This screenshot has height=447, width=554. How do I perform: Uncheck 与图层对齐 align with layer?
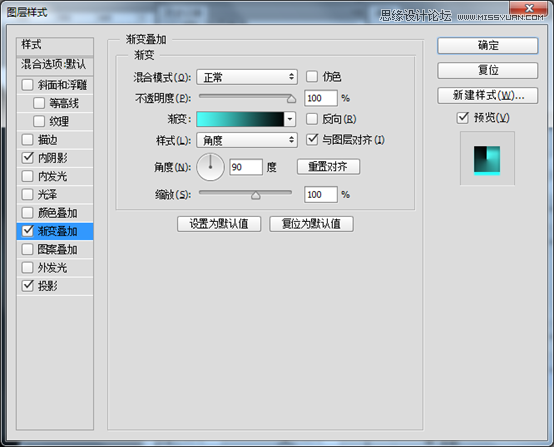coord(312,140)
